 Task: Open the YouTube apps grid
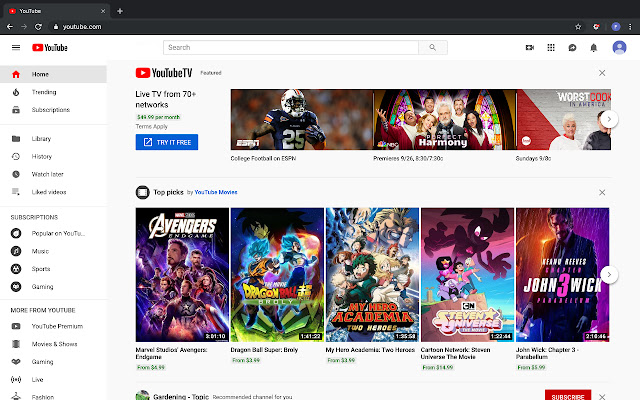pyautogui.click(x=551, y=48)
